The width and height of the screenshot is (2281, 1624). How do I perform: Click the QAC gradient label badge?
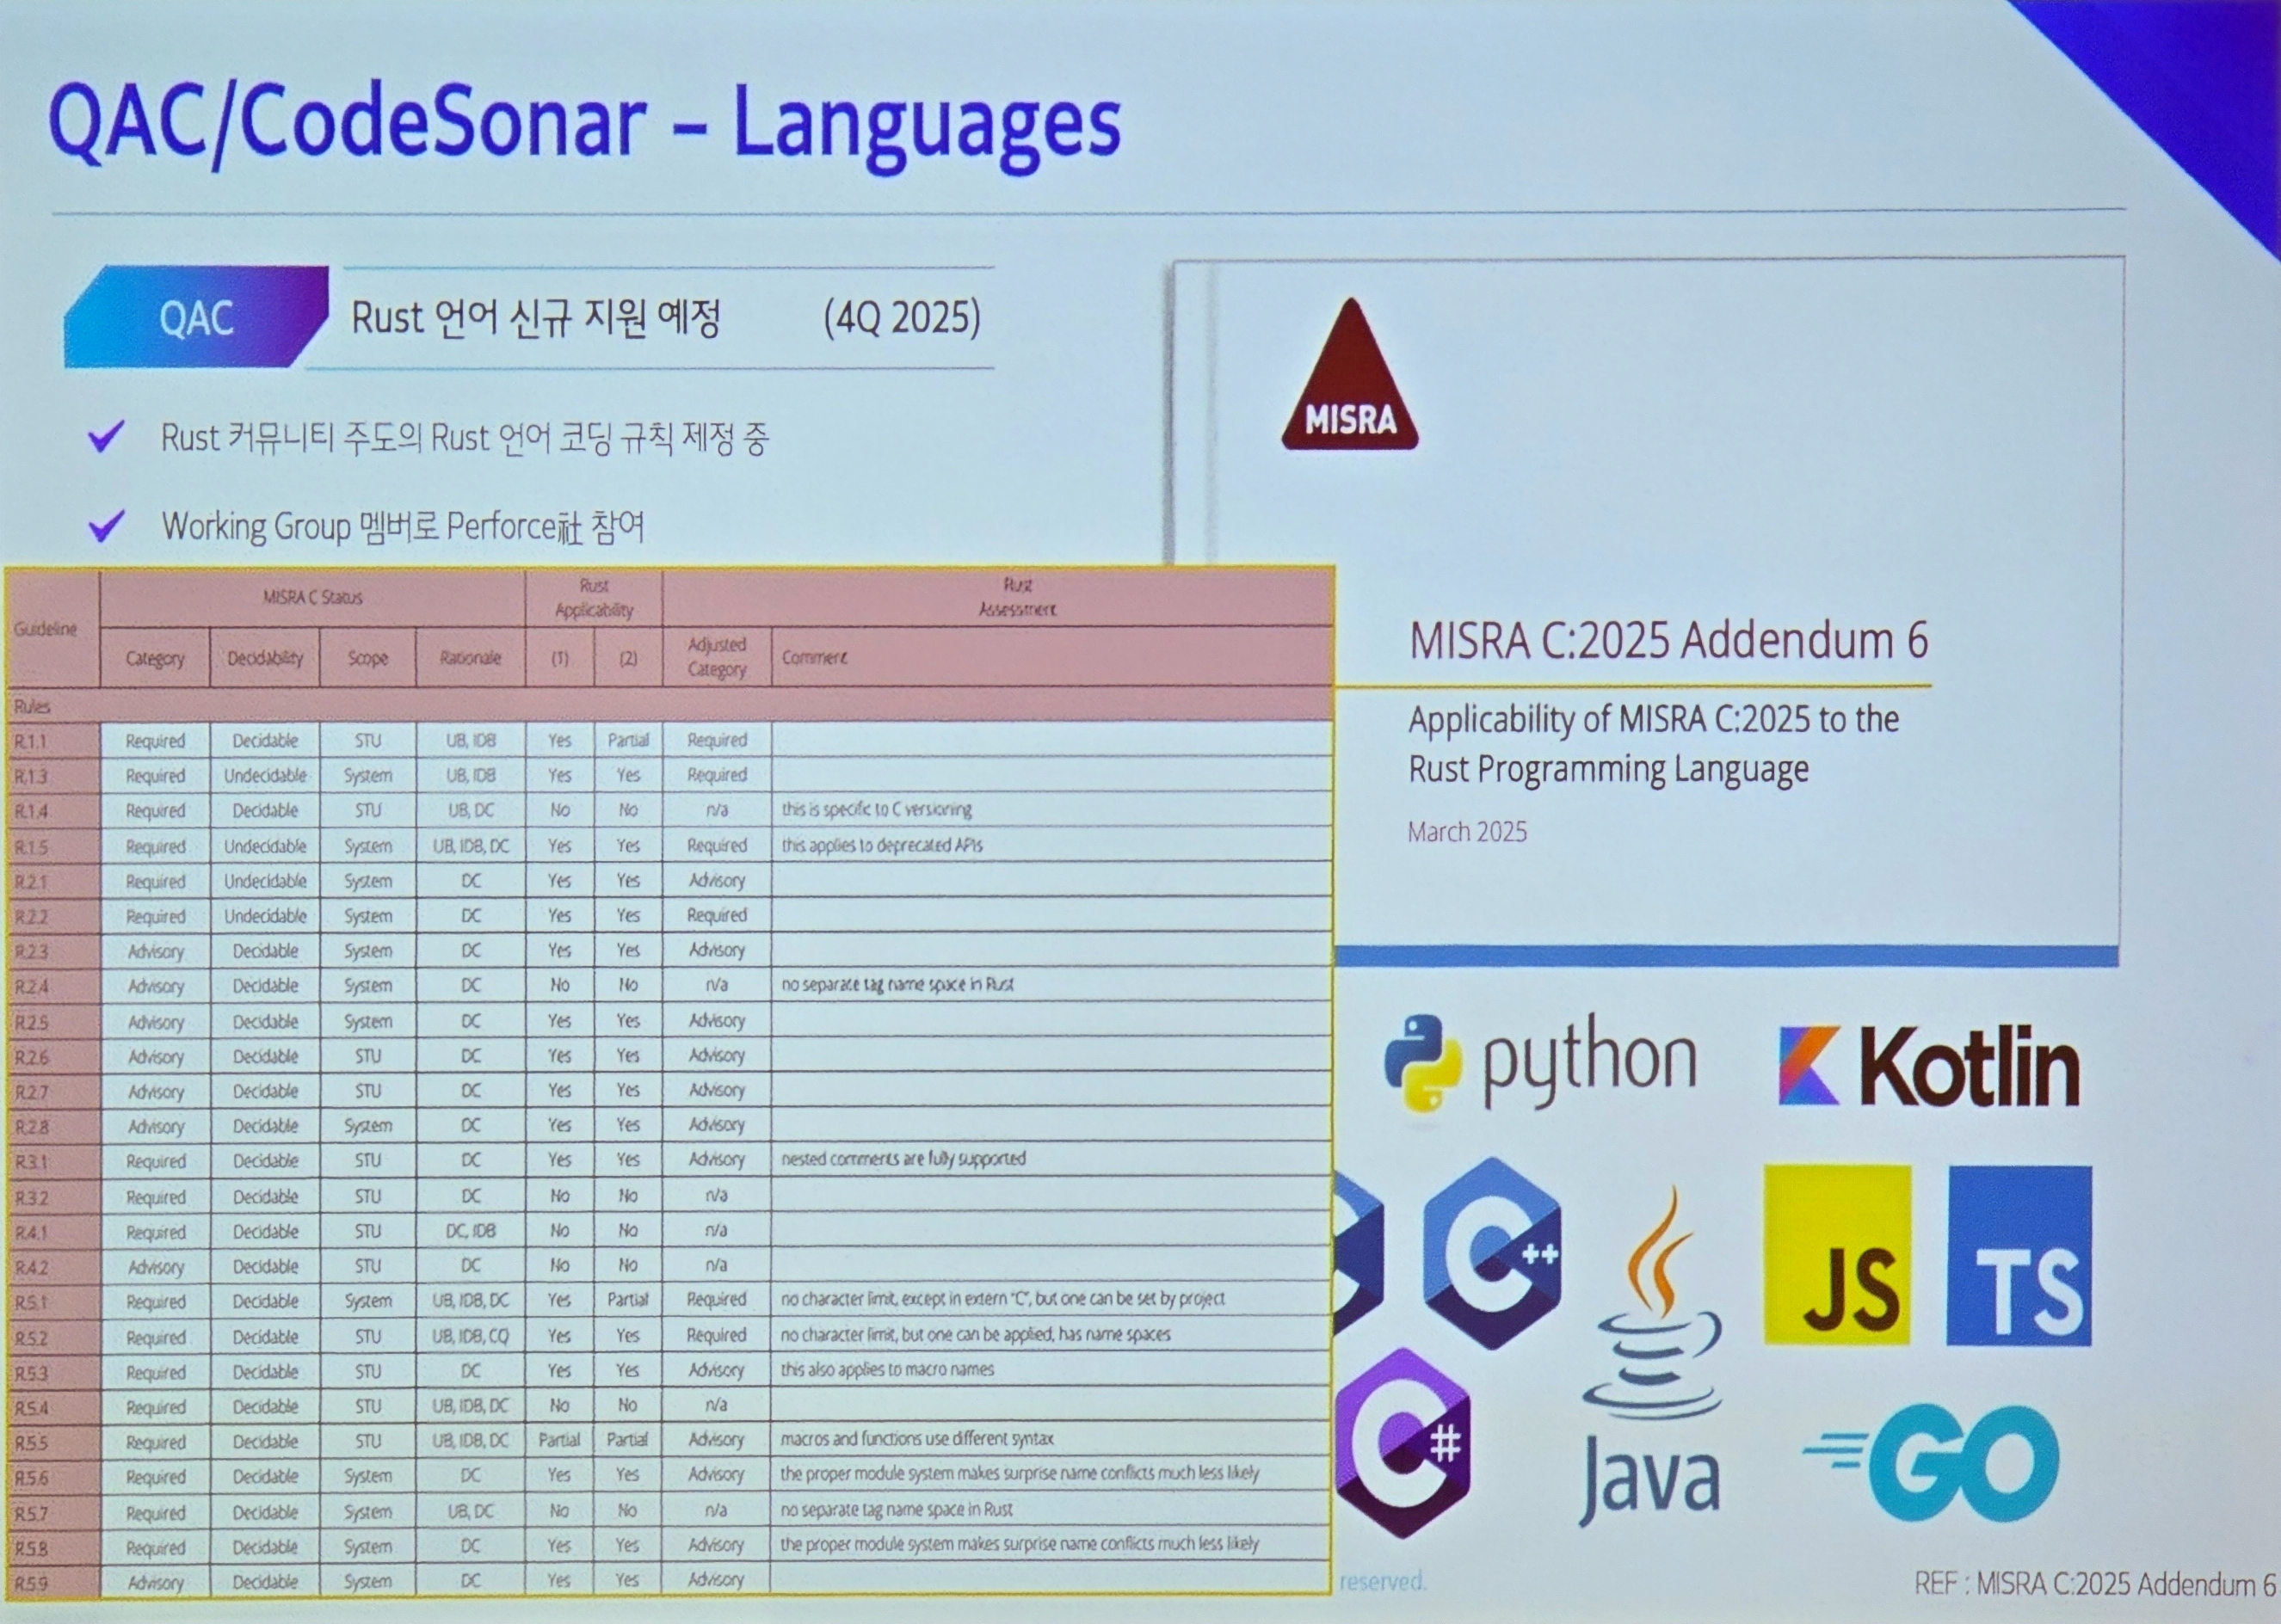click(x=196, y=318)
